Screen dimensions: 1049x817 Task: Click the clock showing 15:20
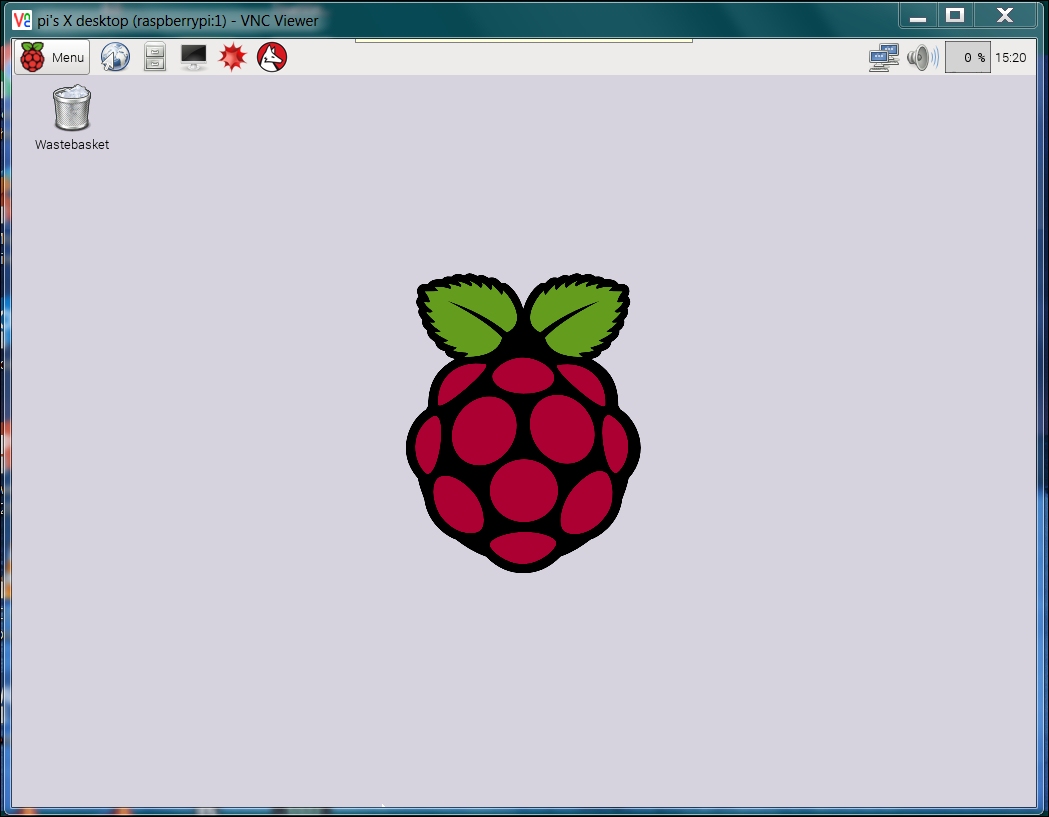[1010, 57]
